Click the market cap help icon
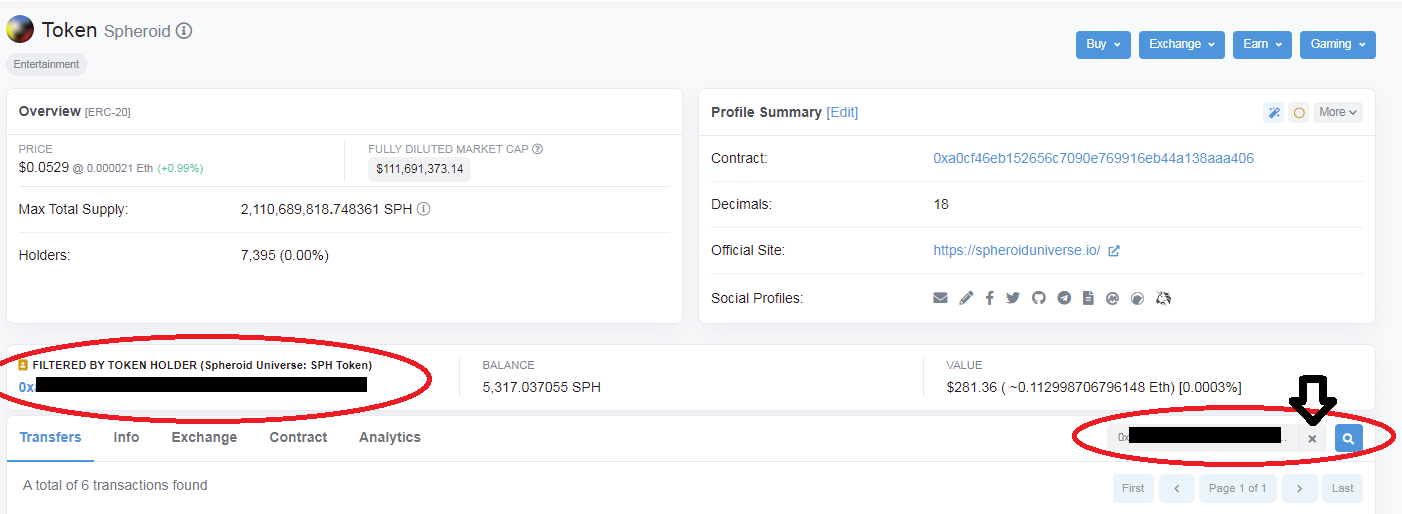 tap(537, 149)
